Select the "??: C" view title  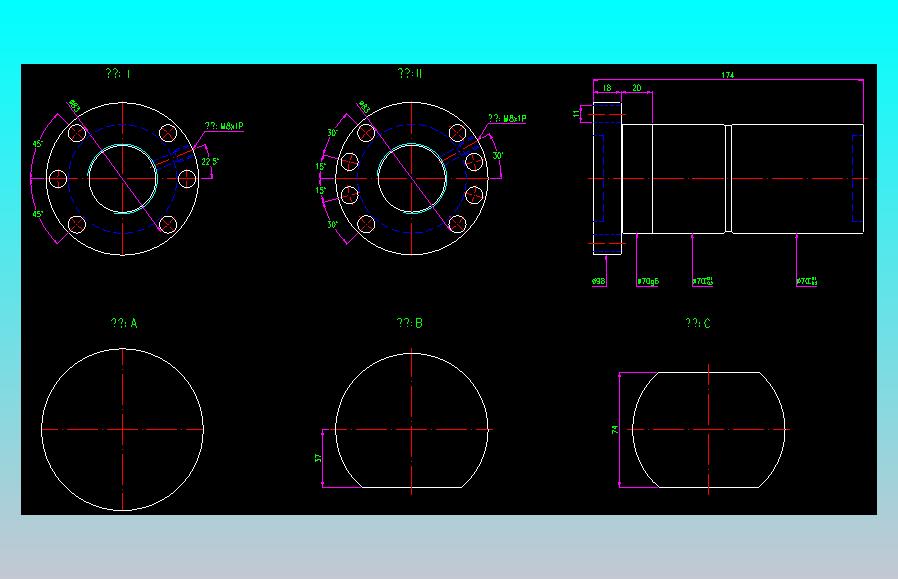(698, 323)
